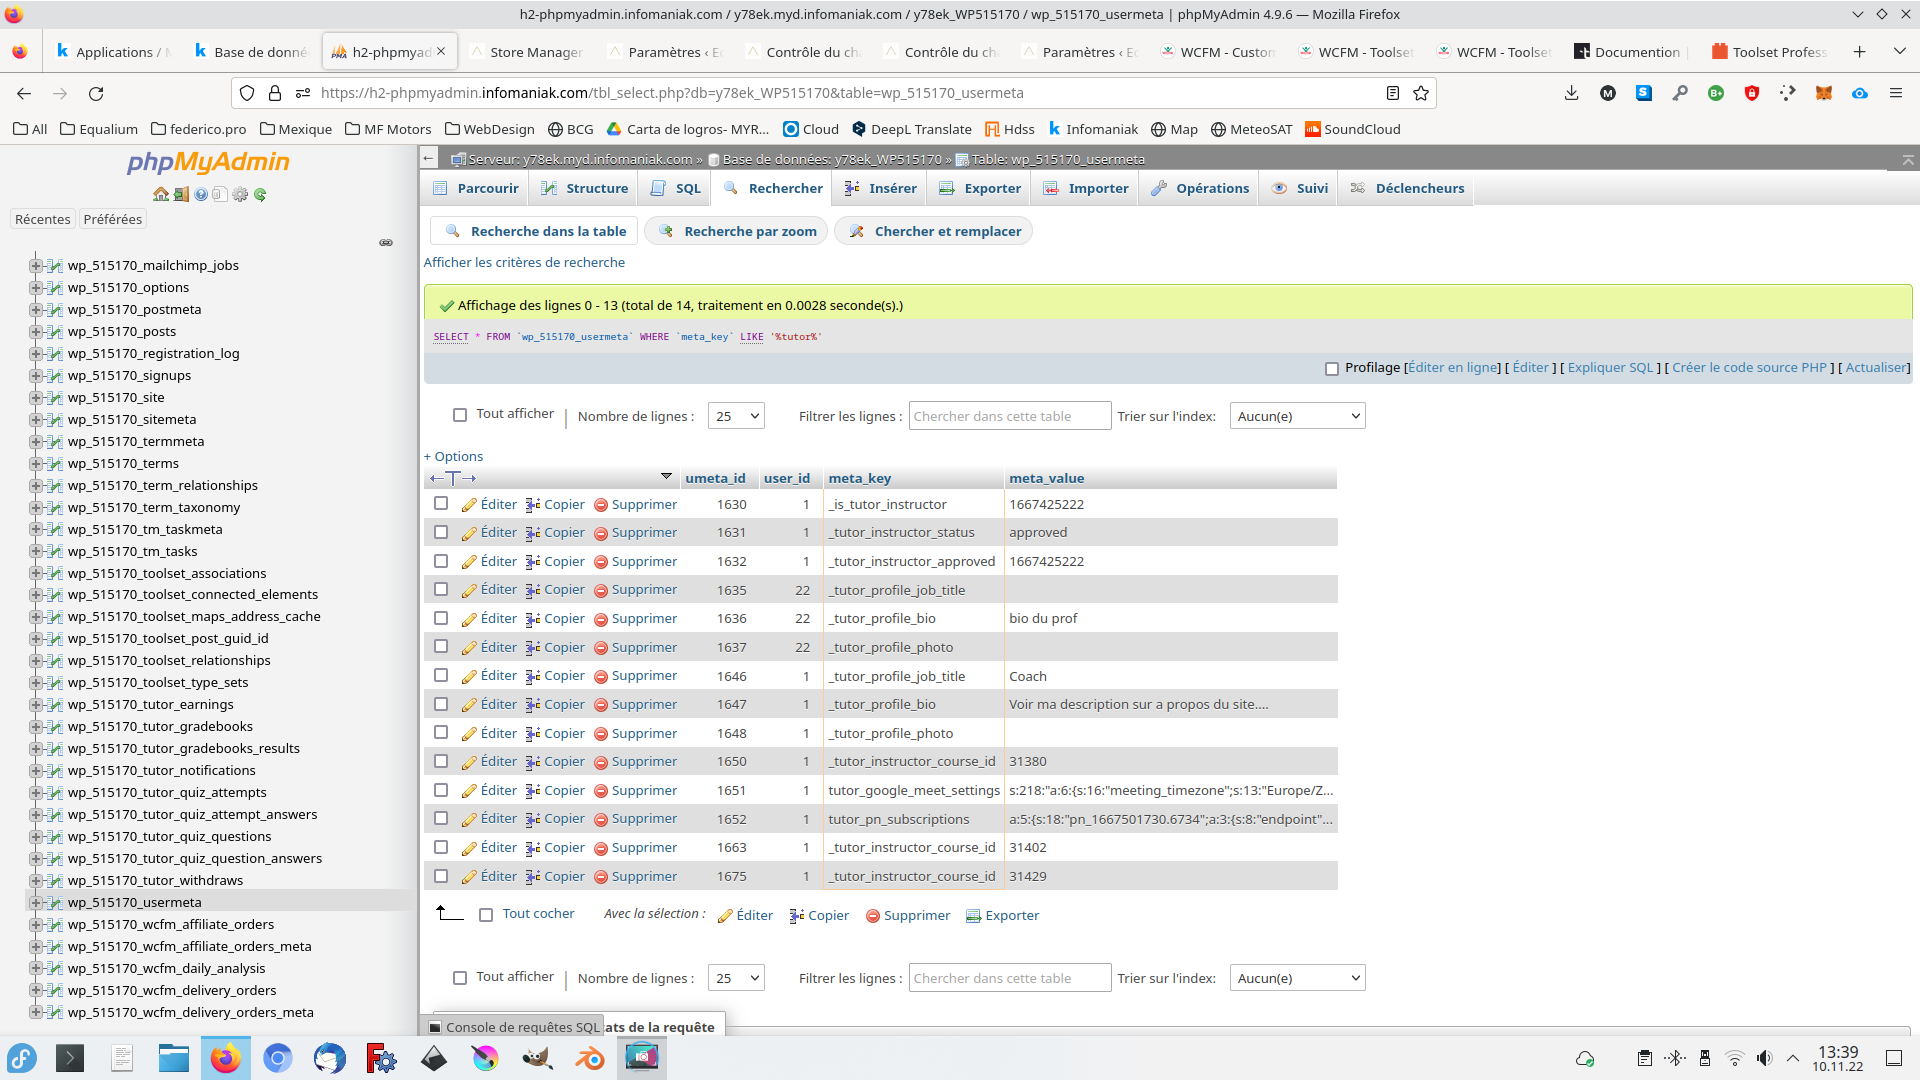This screenshot has width=1920, height=1080.
Task: Click Afficher les critères de recherche link
Action: [524, 262]
